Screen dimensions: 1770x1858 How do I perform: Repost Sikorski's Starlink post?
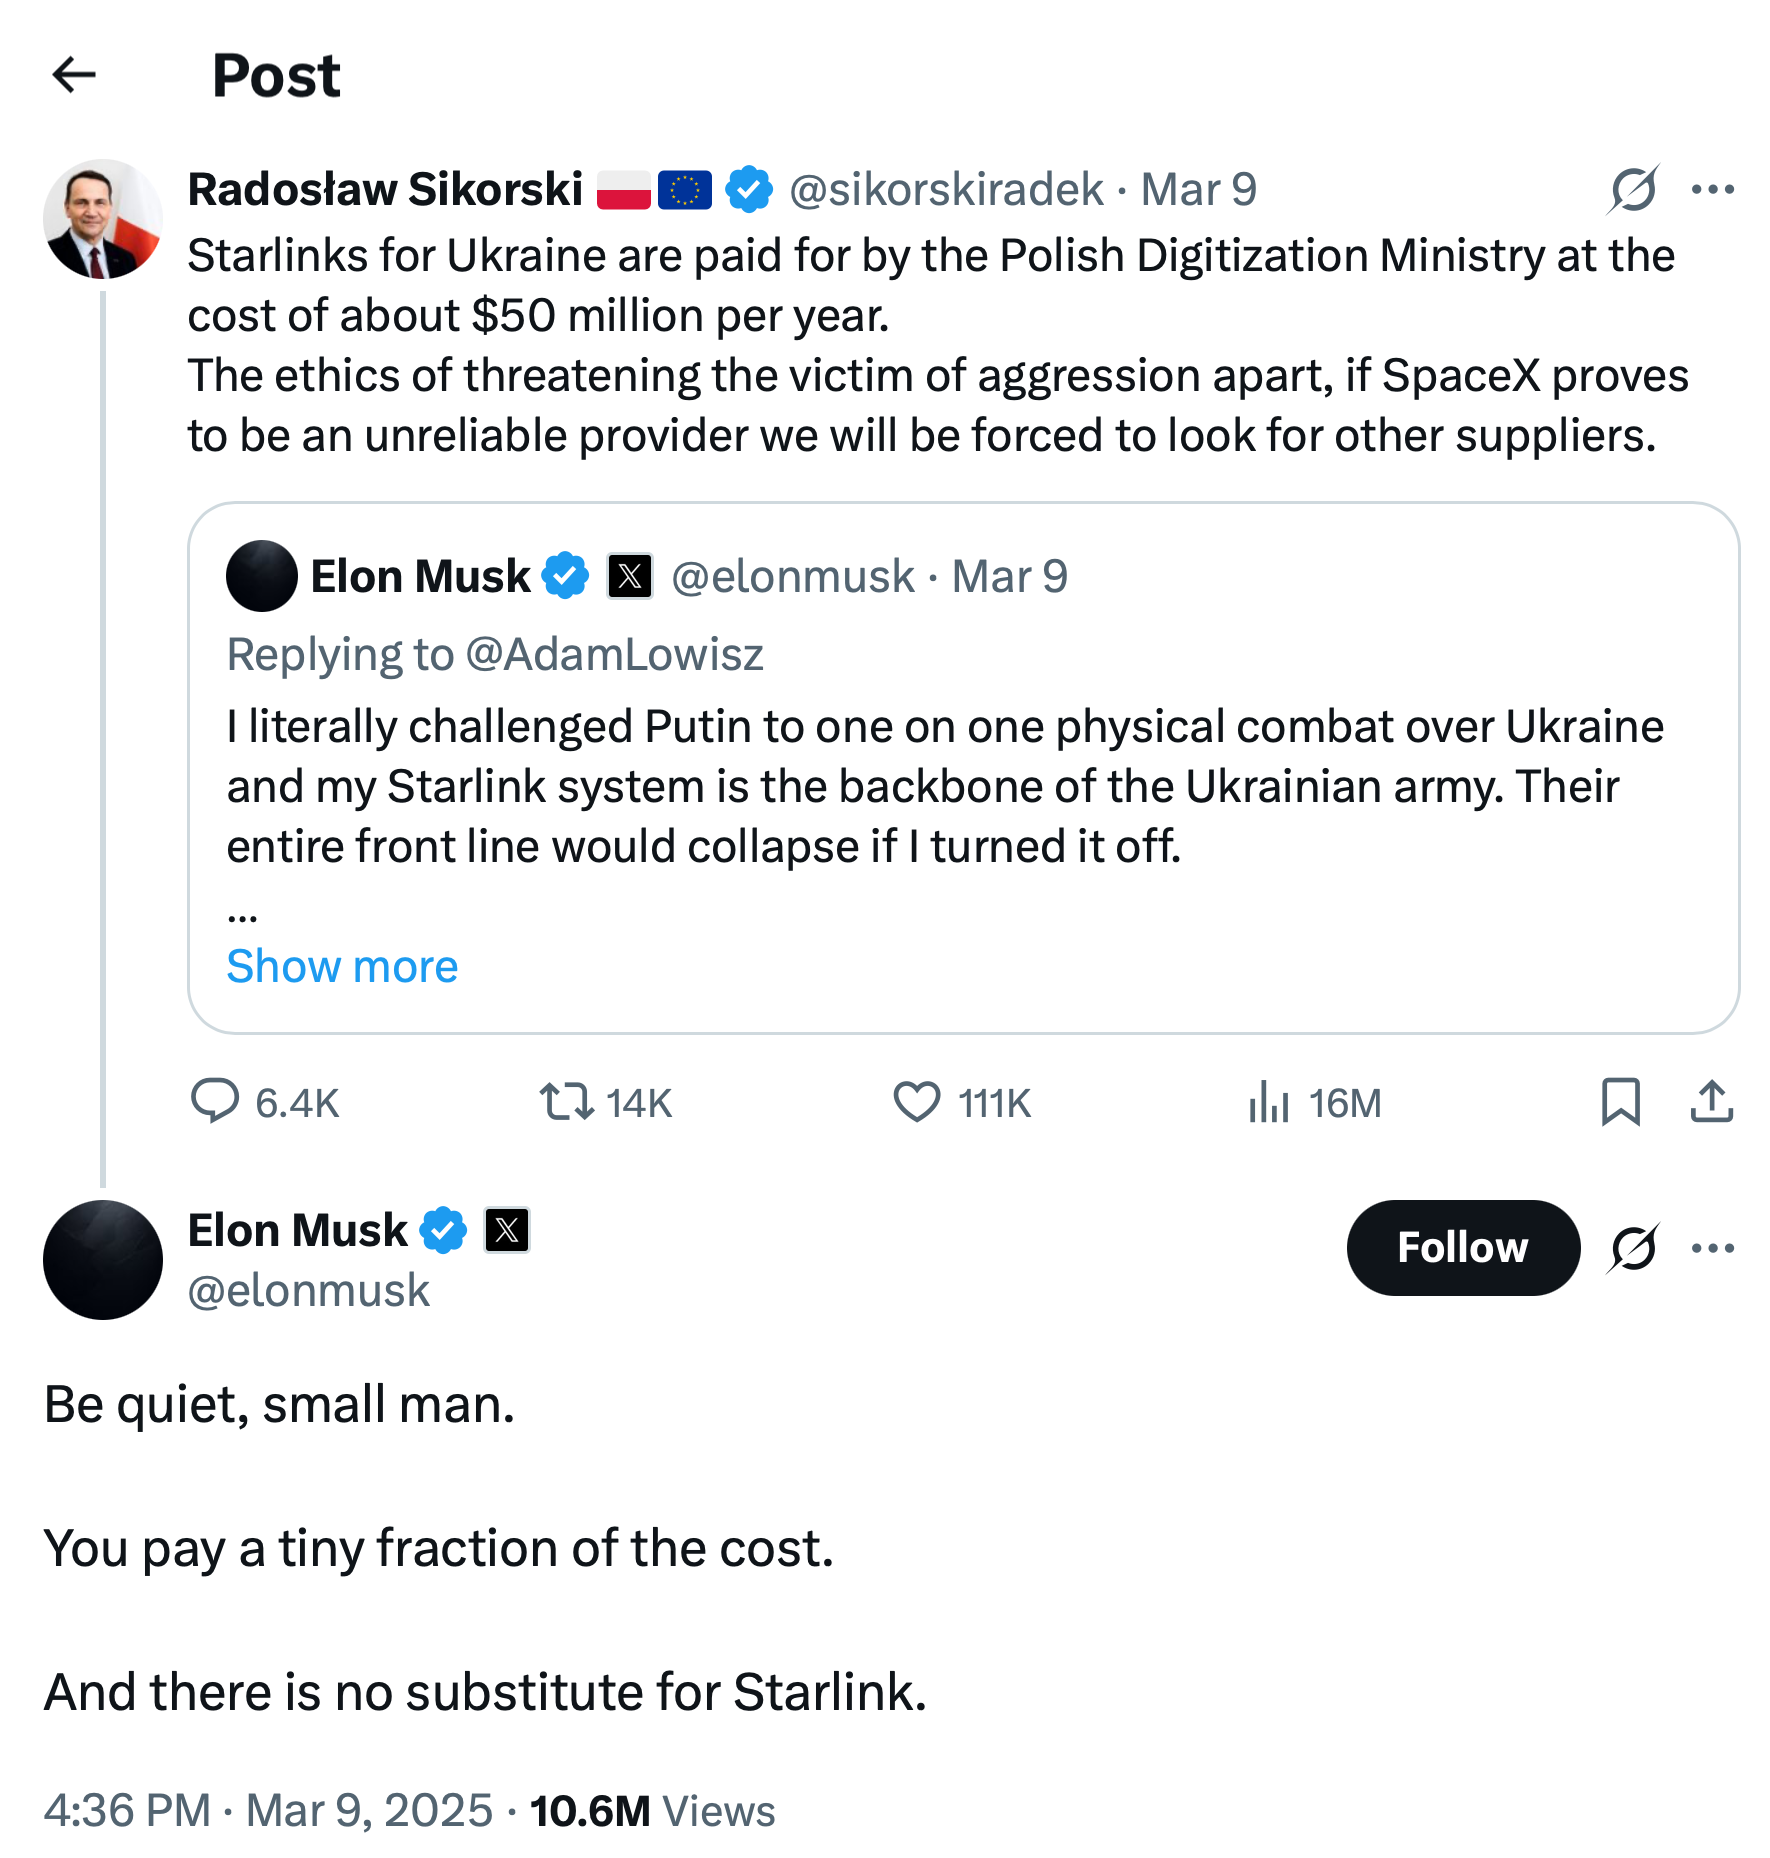pyautogui.click(x=567, y=1101)
